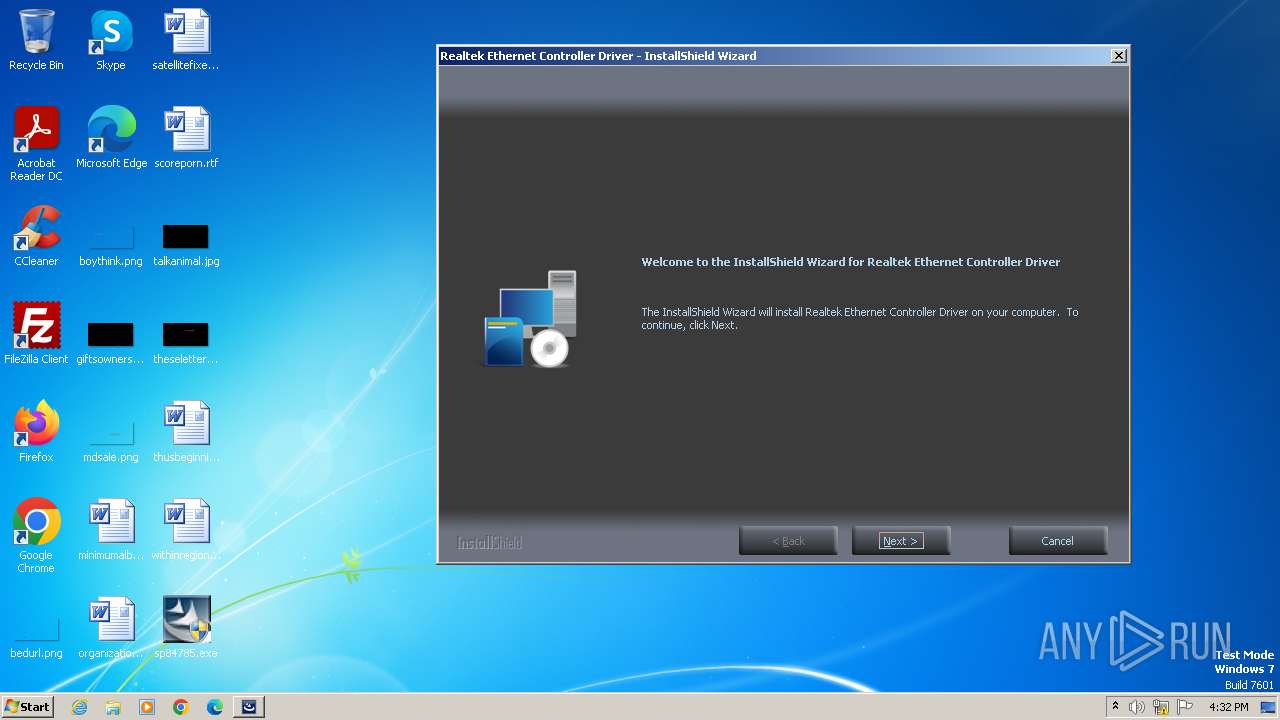Open the volume control in the tray
The image size is (1280, 720).
1137,707
